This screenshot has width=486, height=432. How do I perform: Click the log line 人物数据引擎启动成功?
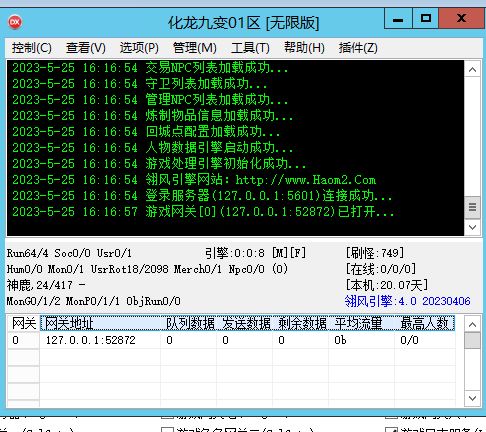coord(153,148)
